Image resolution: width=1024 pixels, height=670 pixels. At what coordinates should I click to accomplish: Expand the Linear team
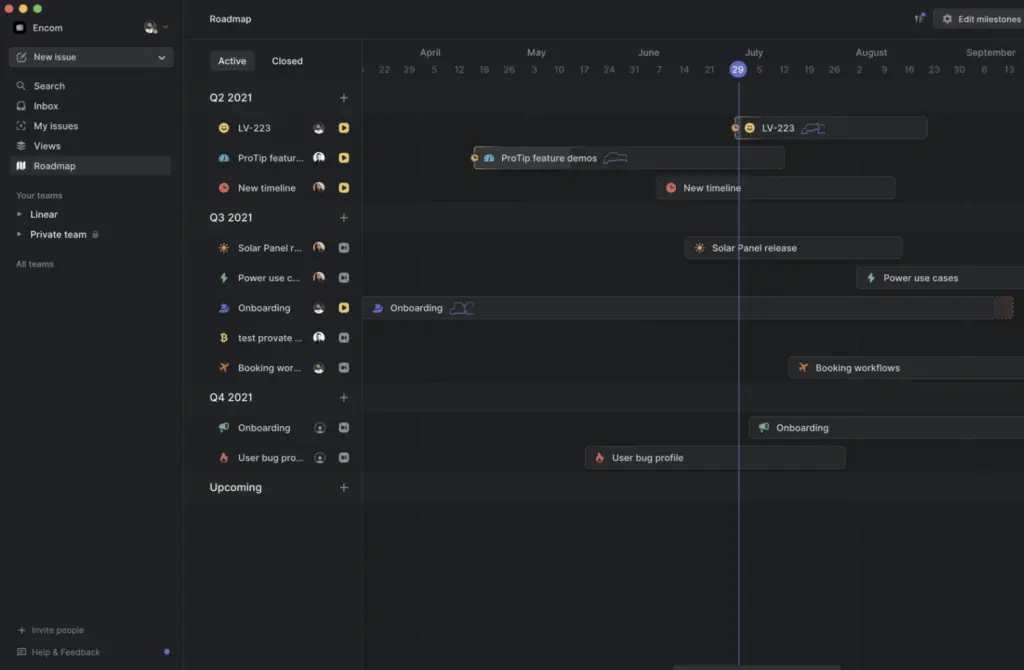coord(20,214)
